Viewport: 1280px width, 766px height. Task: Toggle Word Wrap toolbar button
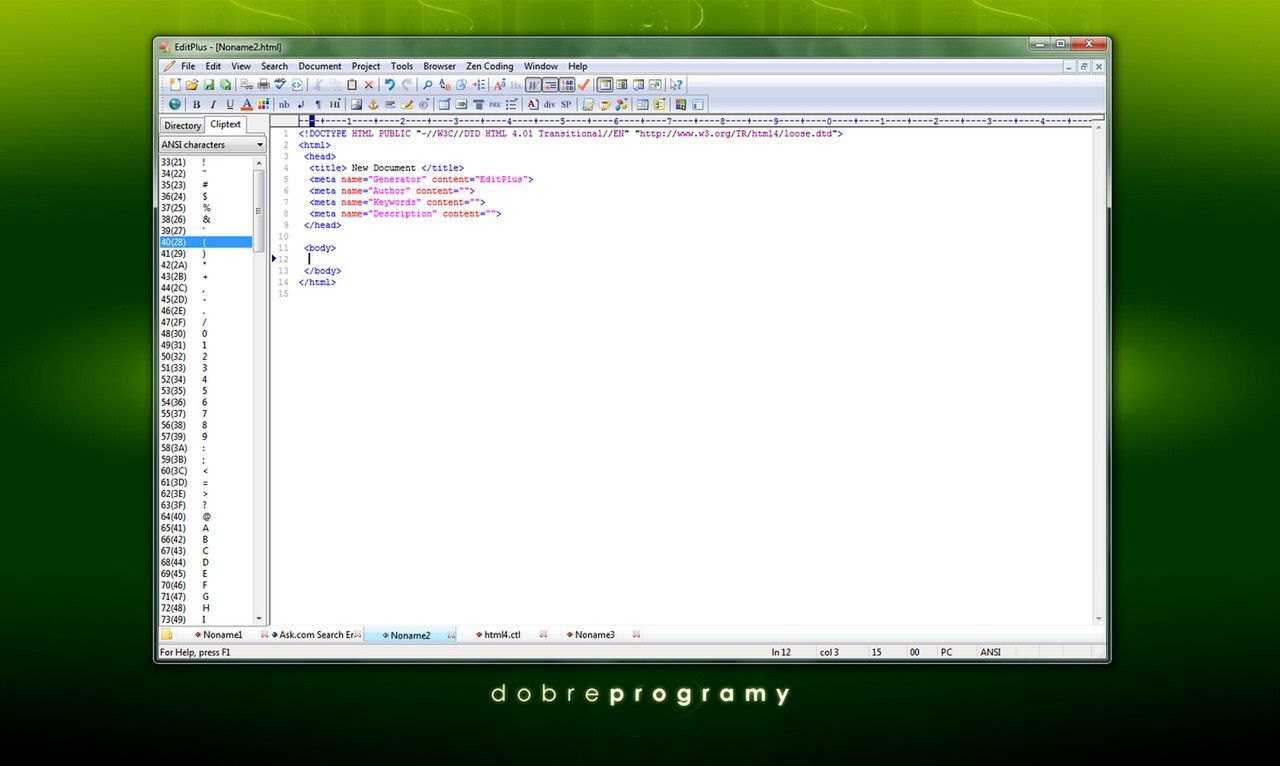pos(533,85)
